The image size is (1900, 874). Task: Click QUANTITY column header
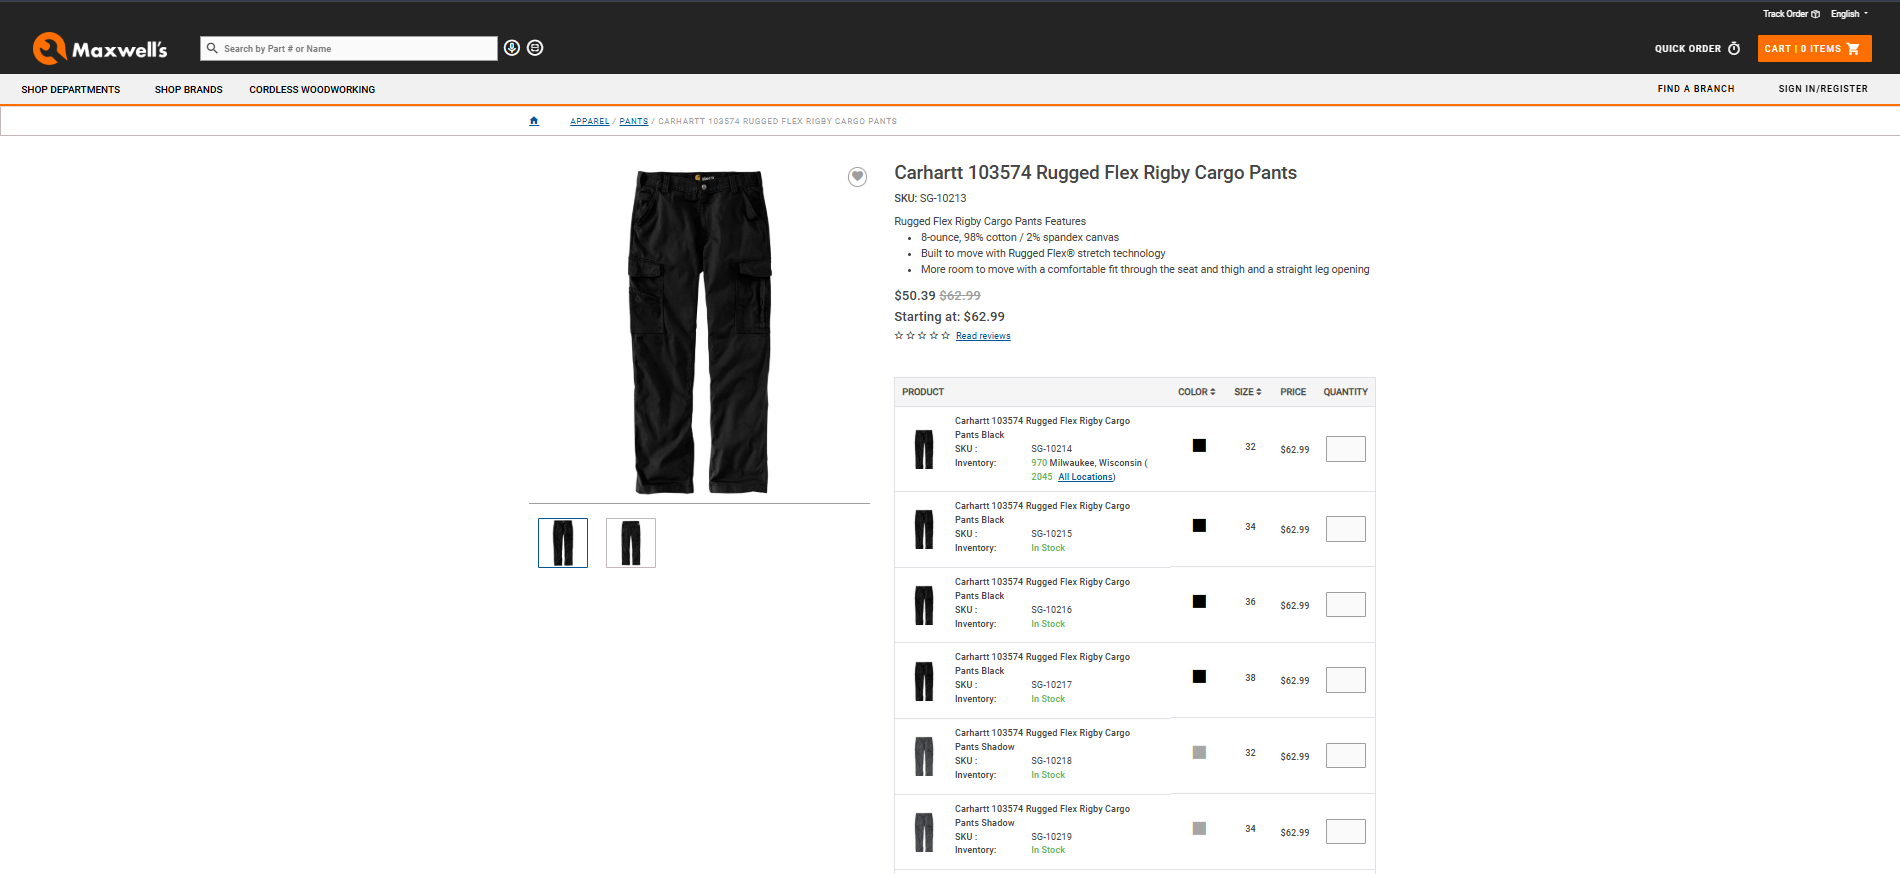[1345, 392]
